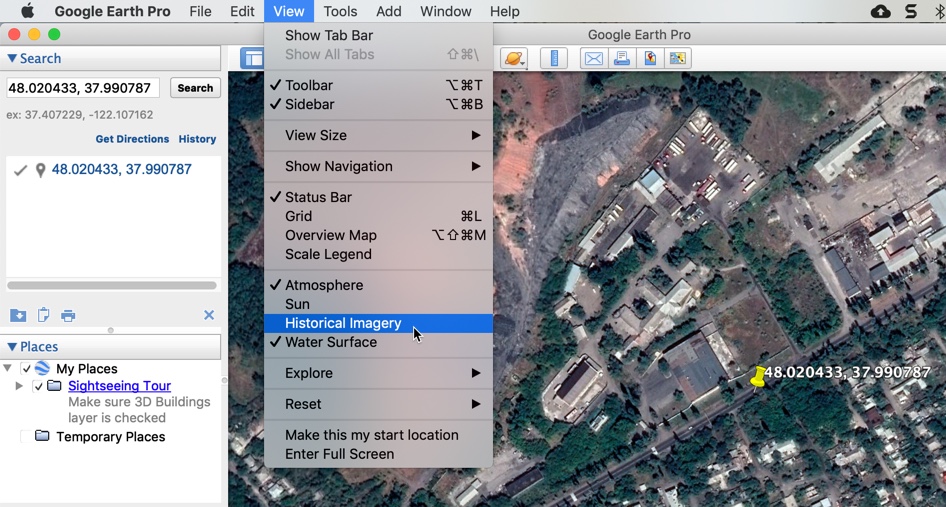This screenshot has height=507, width=946.
Task: Toggle the My Places checkbox
Action: (26, 369)
